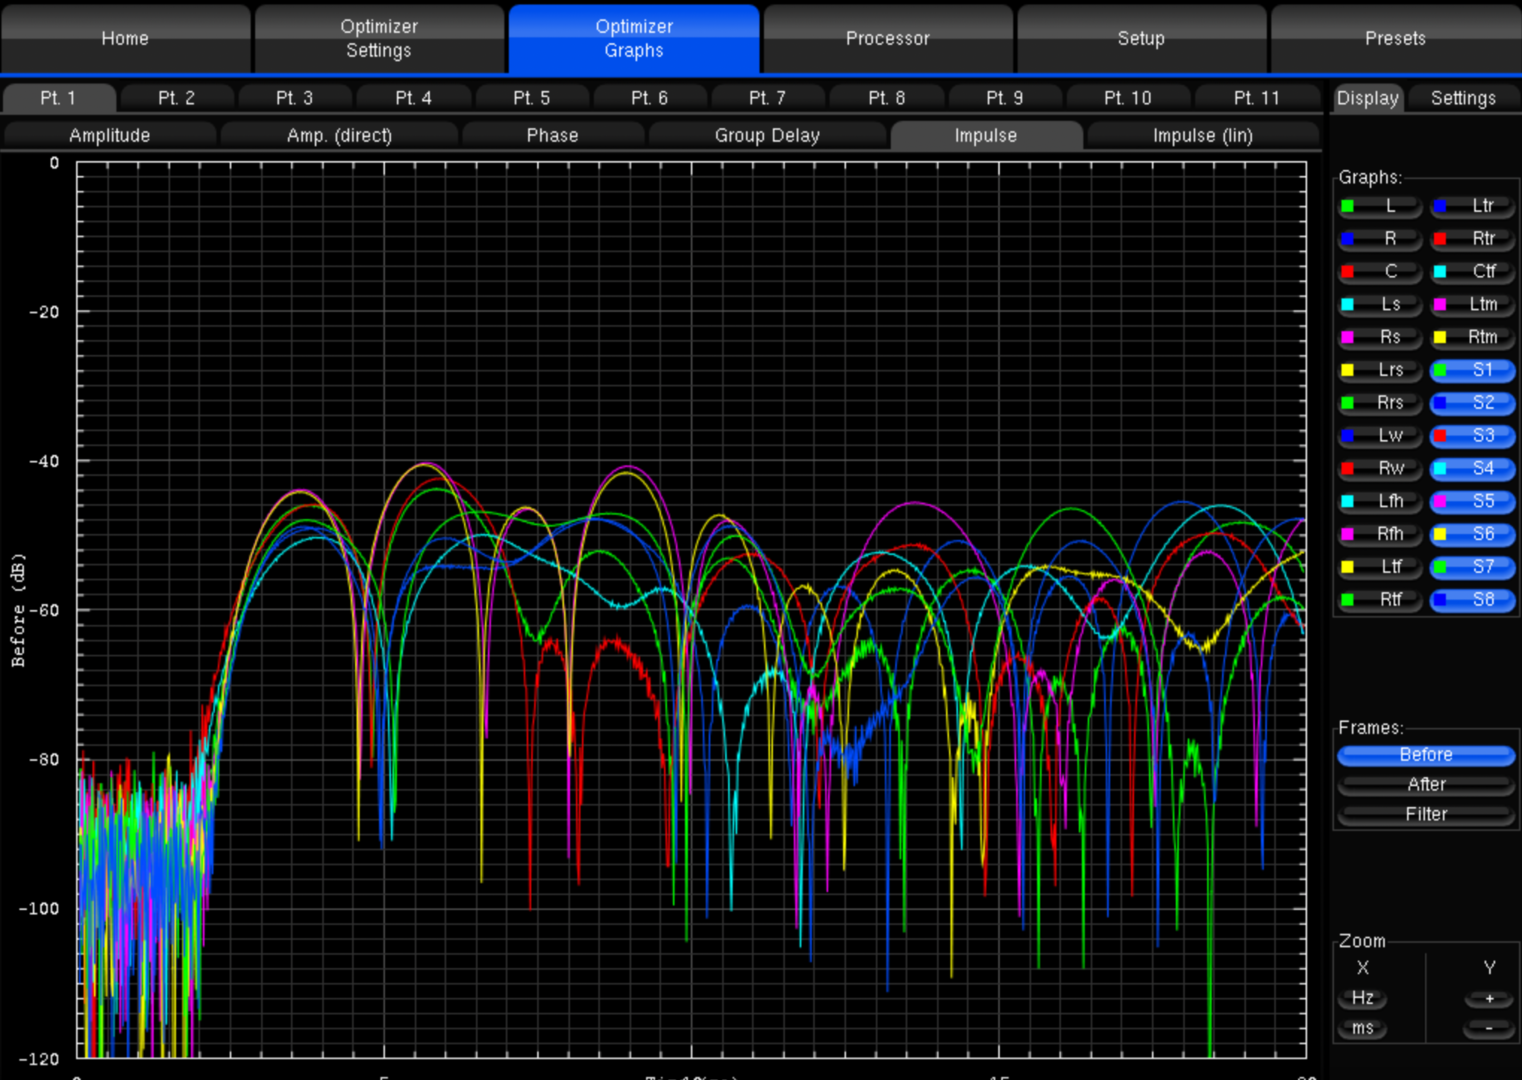Select the Filter frame
The width and height of the screenshot is (1522, 1080).
(x=1426, y=814)
